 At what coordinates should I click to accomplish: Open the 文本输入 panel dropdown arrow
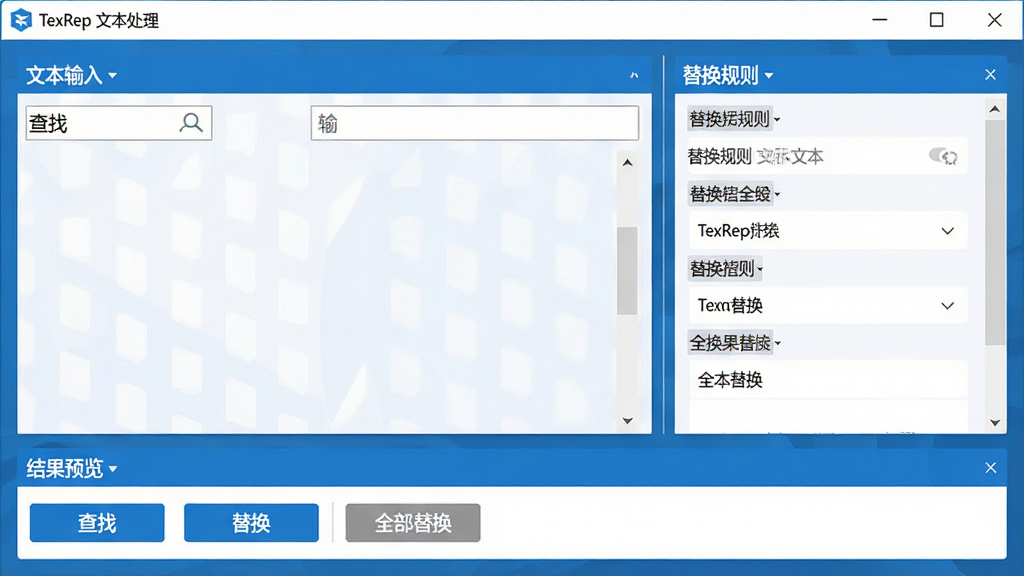point(112,76)
